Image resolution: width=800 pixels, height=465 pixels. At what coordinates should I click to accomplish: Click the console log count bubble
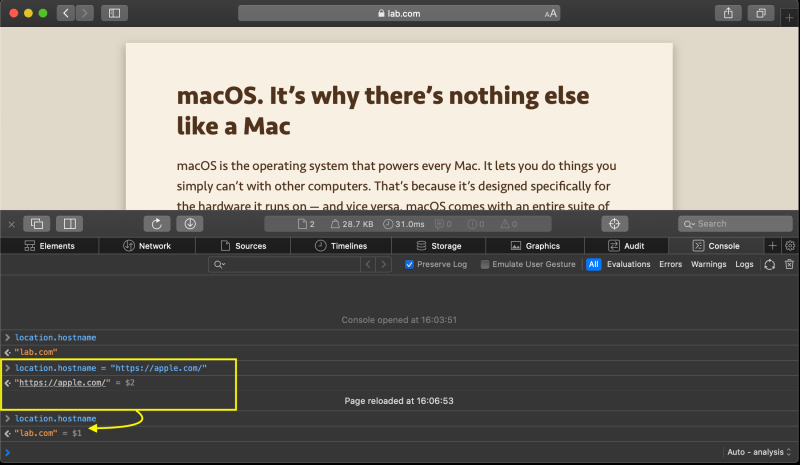pyautogui.click(x=443, y=224)
